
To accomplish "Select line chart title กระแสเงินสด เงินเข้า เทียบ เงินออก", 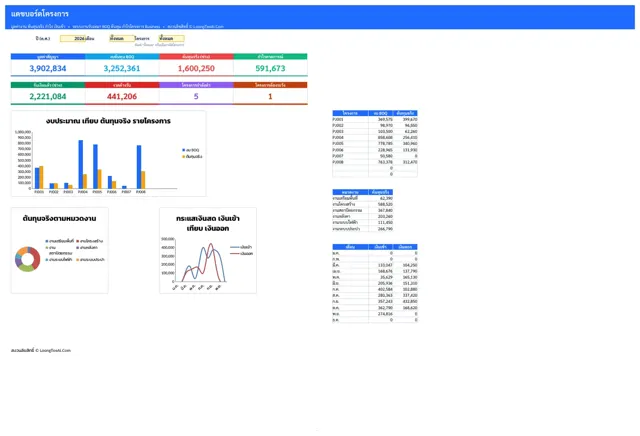I will (x=208, y=223).
